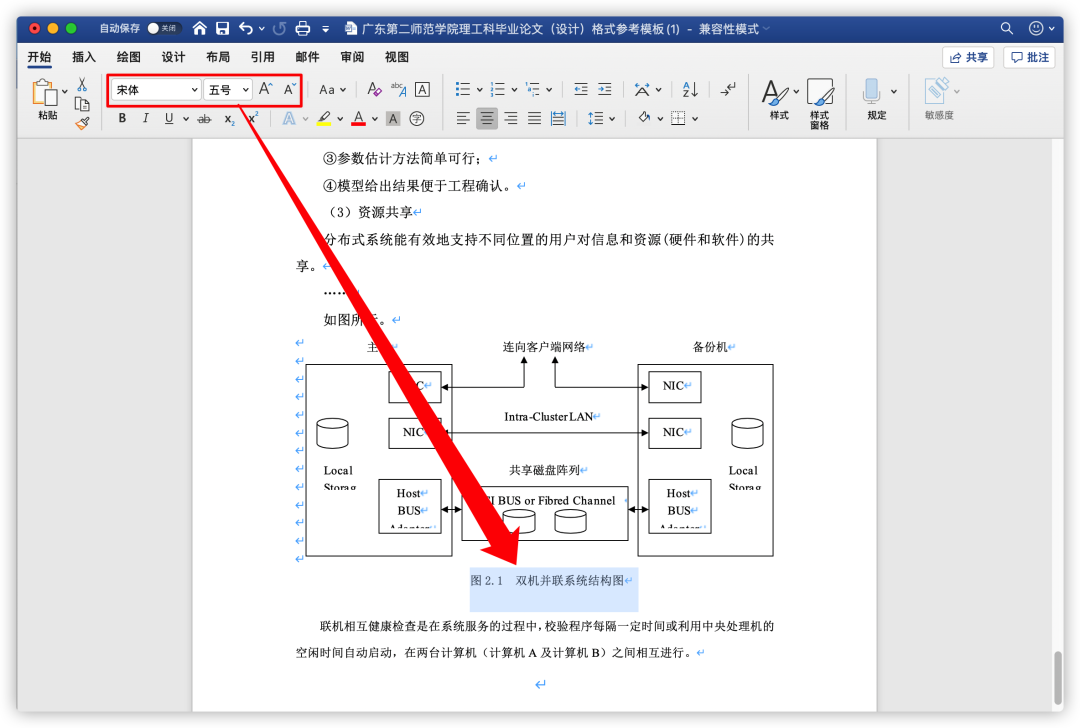1080x728 pixels.
Task: Sort text with A-Z icon
Action: point(689,89)
